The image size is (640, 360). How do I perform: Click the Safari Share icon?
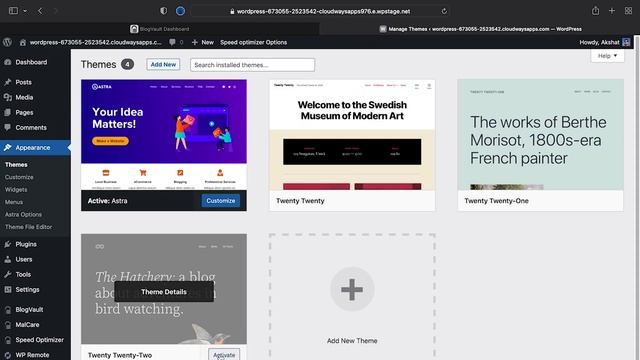(596, 11)
